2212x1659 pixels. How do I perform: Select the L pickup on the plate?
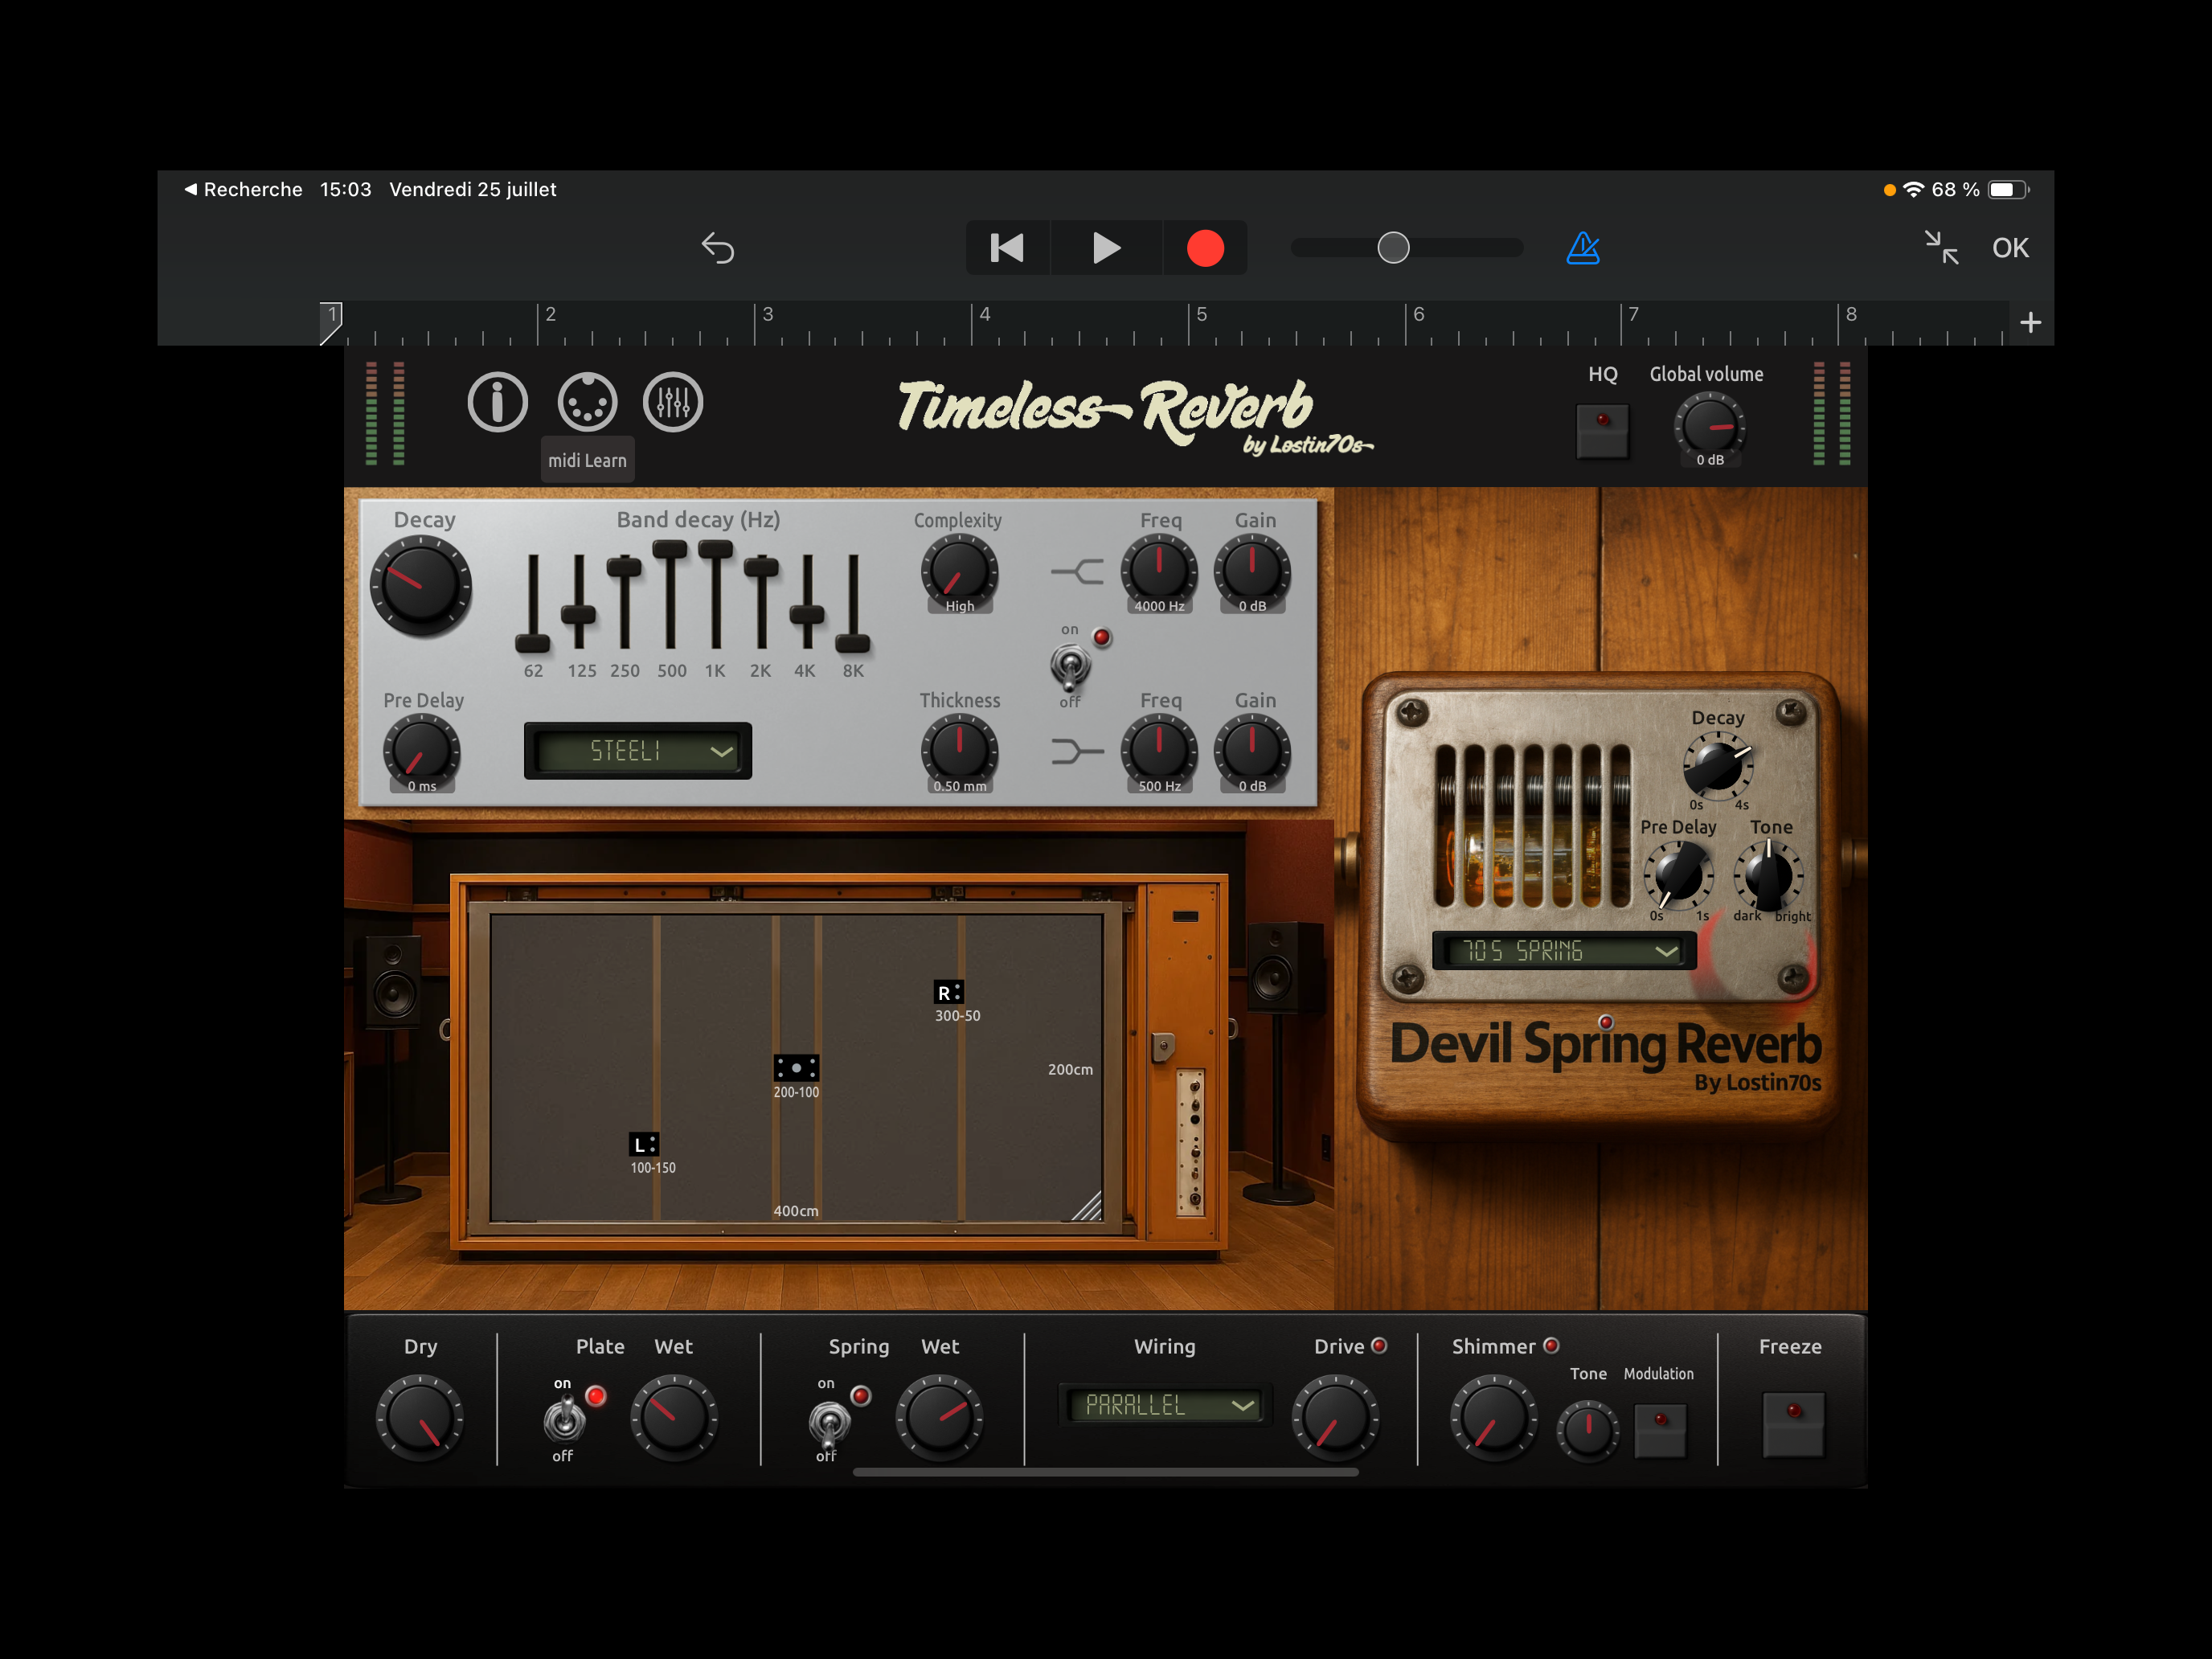click(644, 1144)
